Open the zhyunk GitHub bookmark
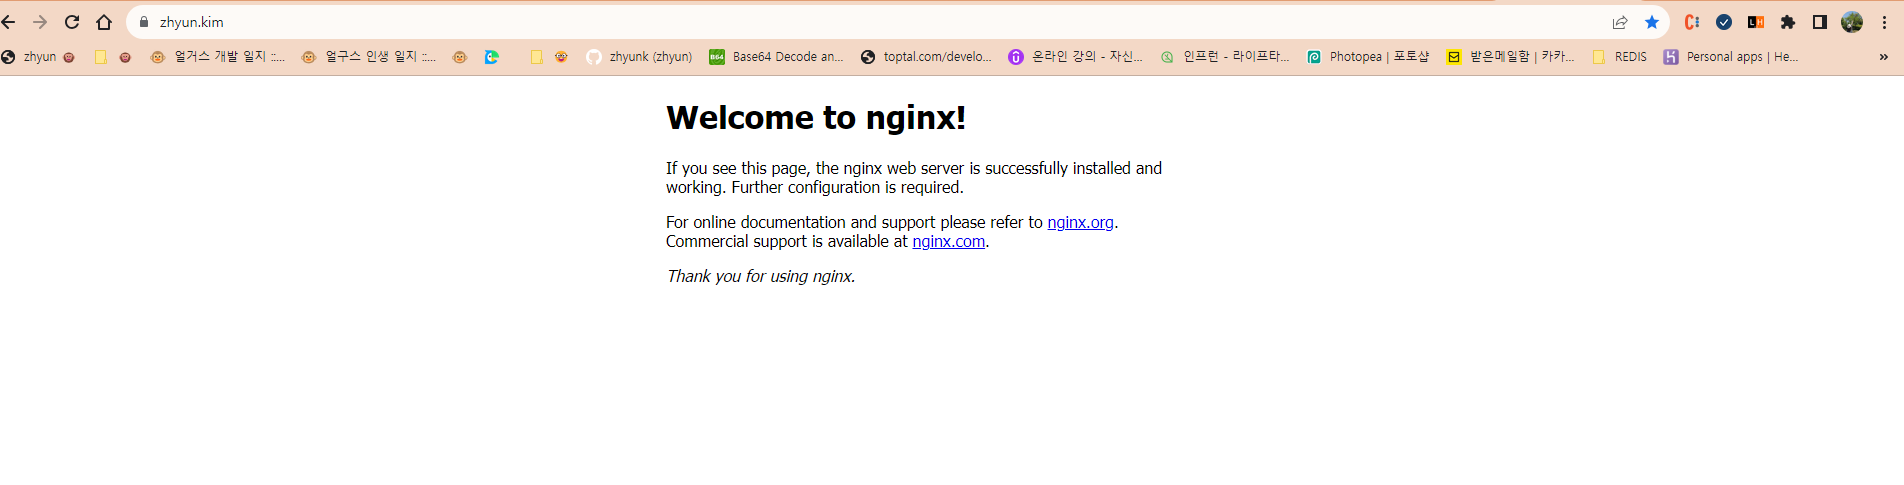The width and height of the screenshot is (1904, 485). (640, 57)
